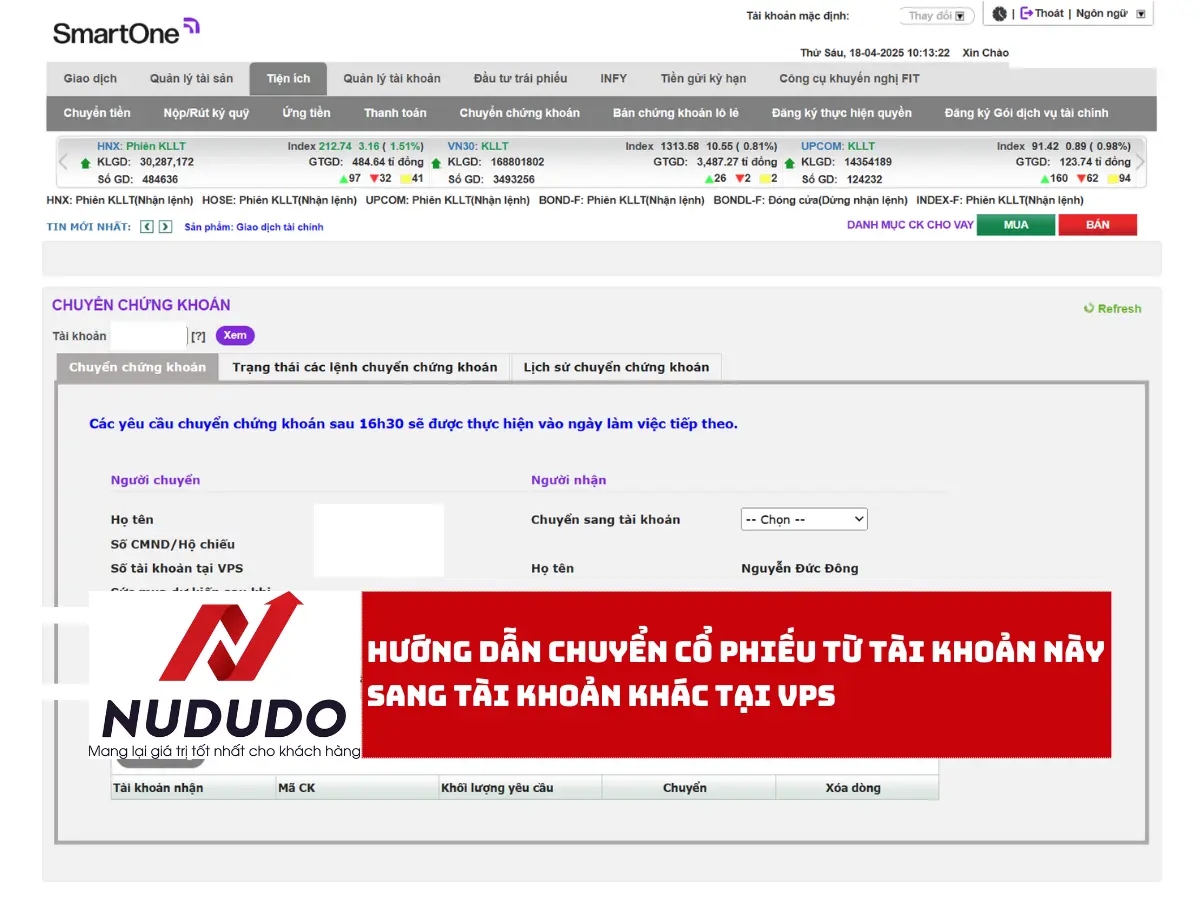
Task: Select the Nộp/Rút ký quỹ submenu item
Action: [x=206, y=113]
